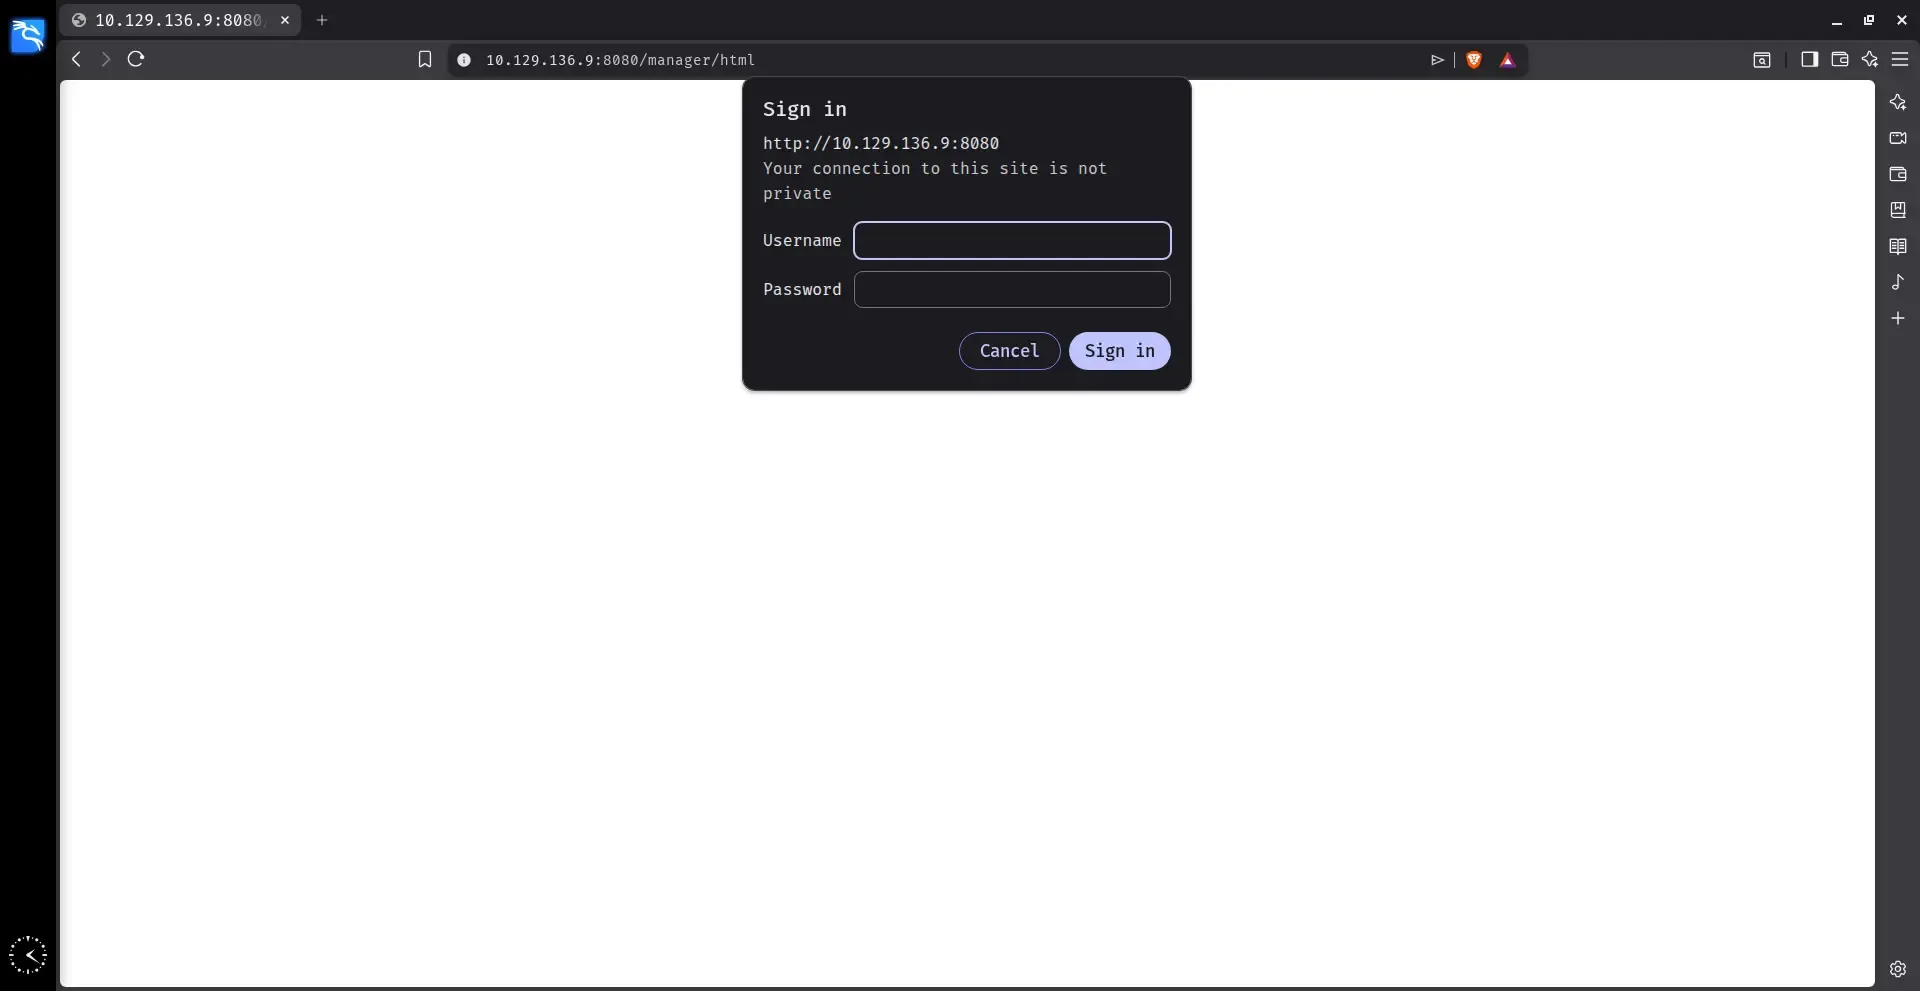
Task: Focus the Password input field
Action: (x=1012, y=289)
